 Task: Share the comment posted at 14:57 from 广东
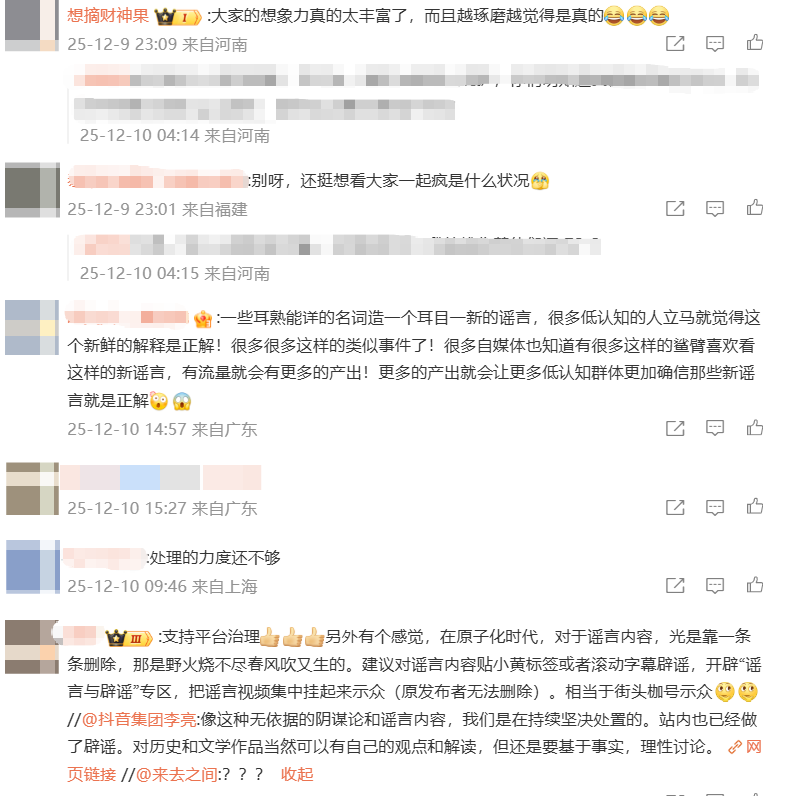[675, 428]
